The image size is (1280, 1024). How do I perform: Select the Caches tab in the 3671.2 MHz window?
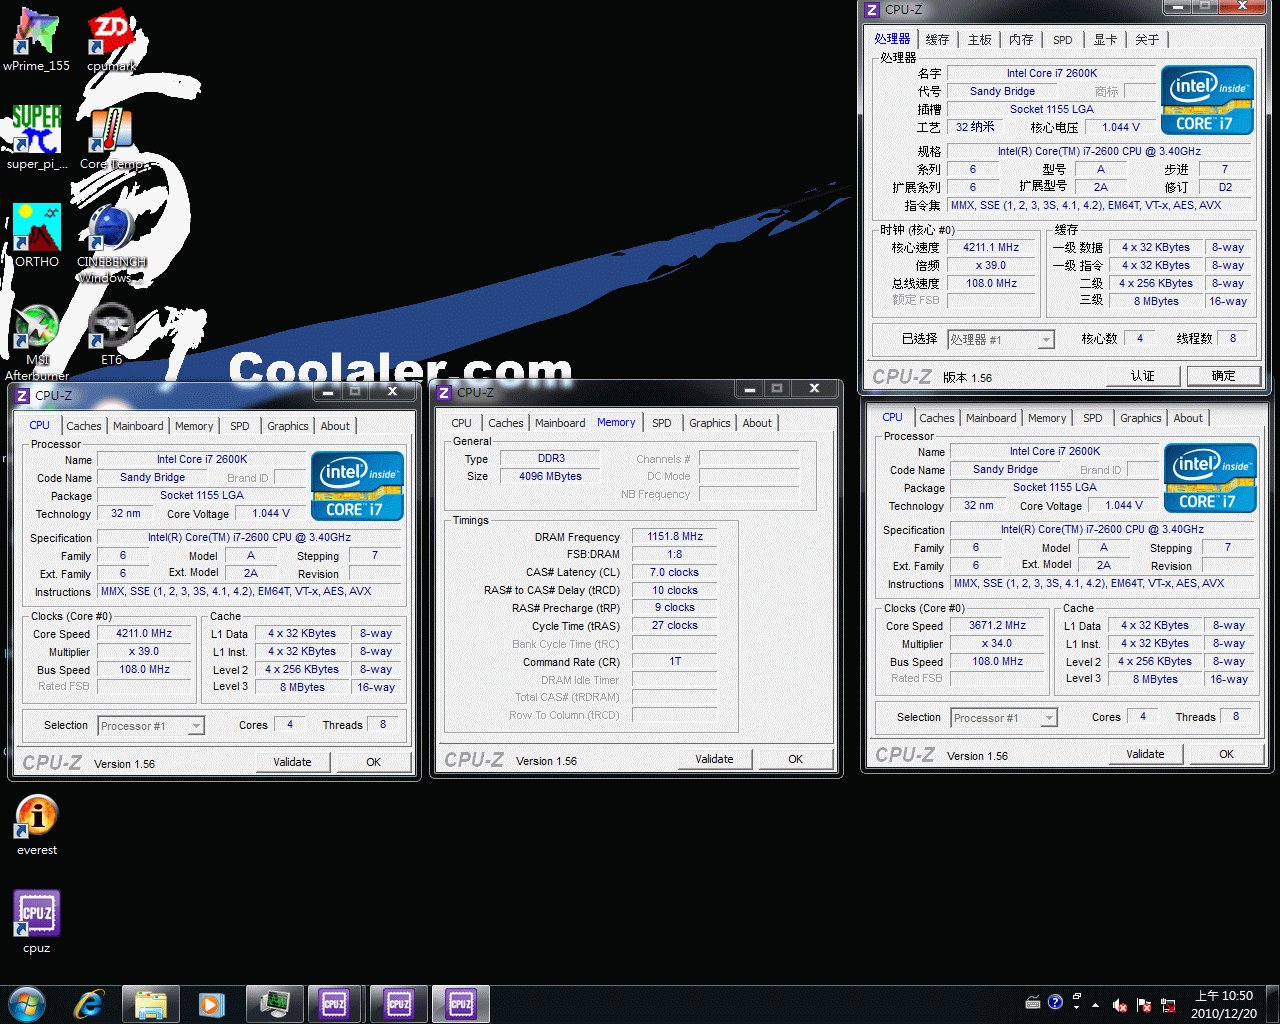tap(937, 418)
